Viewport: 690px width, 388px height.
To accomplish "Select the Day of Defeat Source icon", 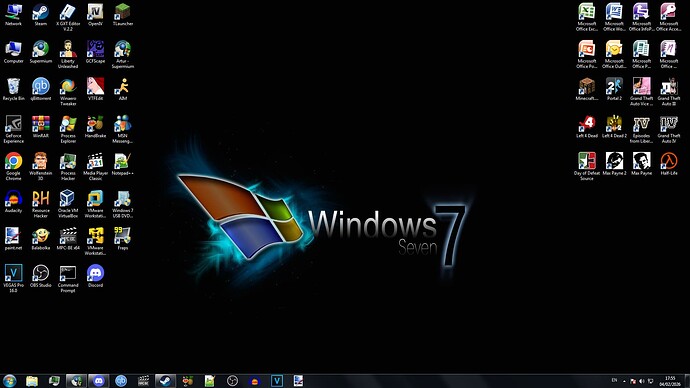I will coord(587,167).
